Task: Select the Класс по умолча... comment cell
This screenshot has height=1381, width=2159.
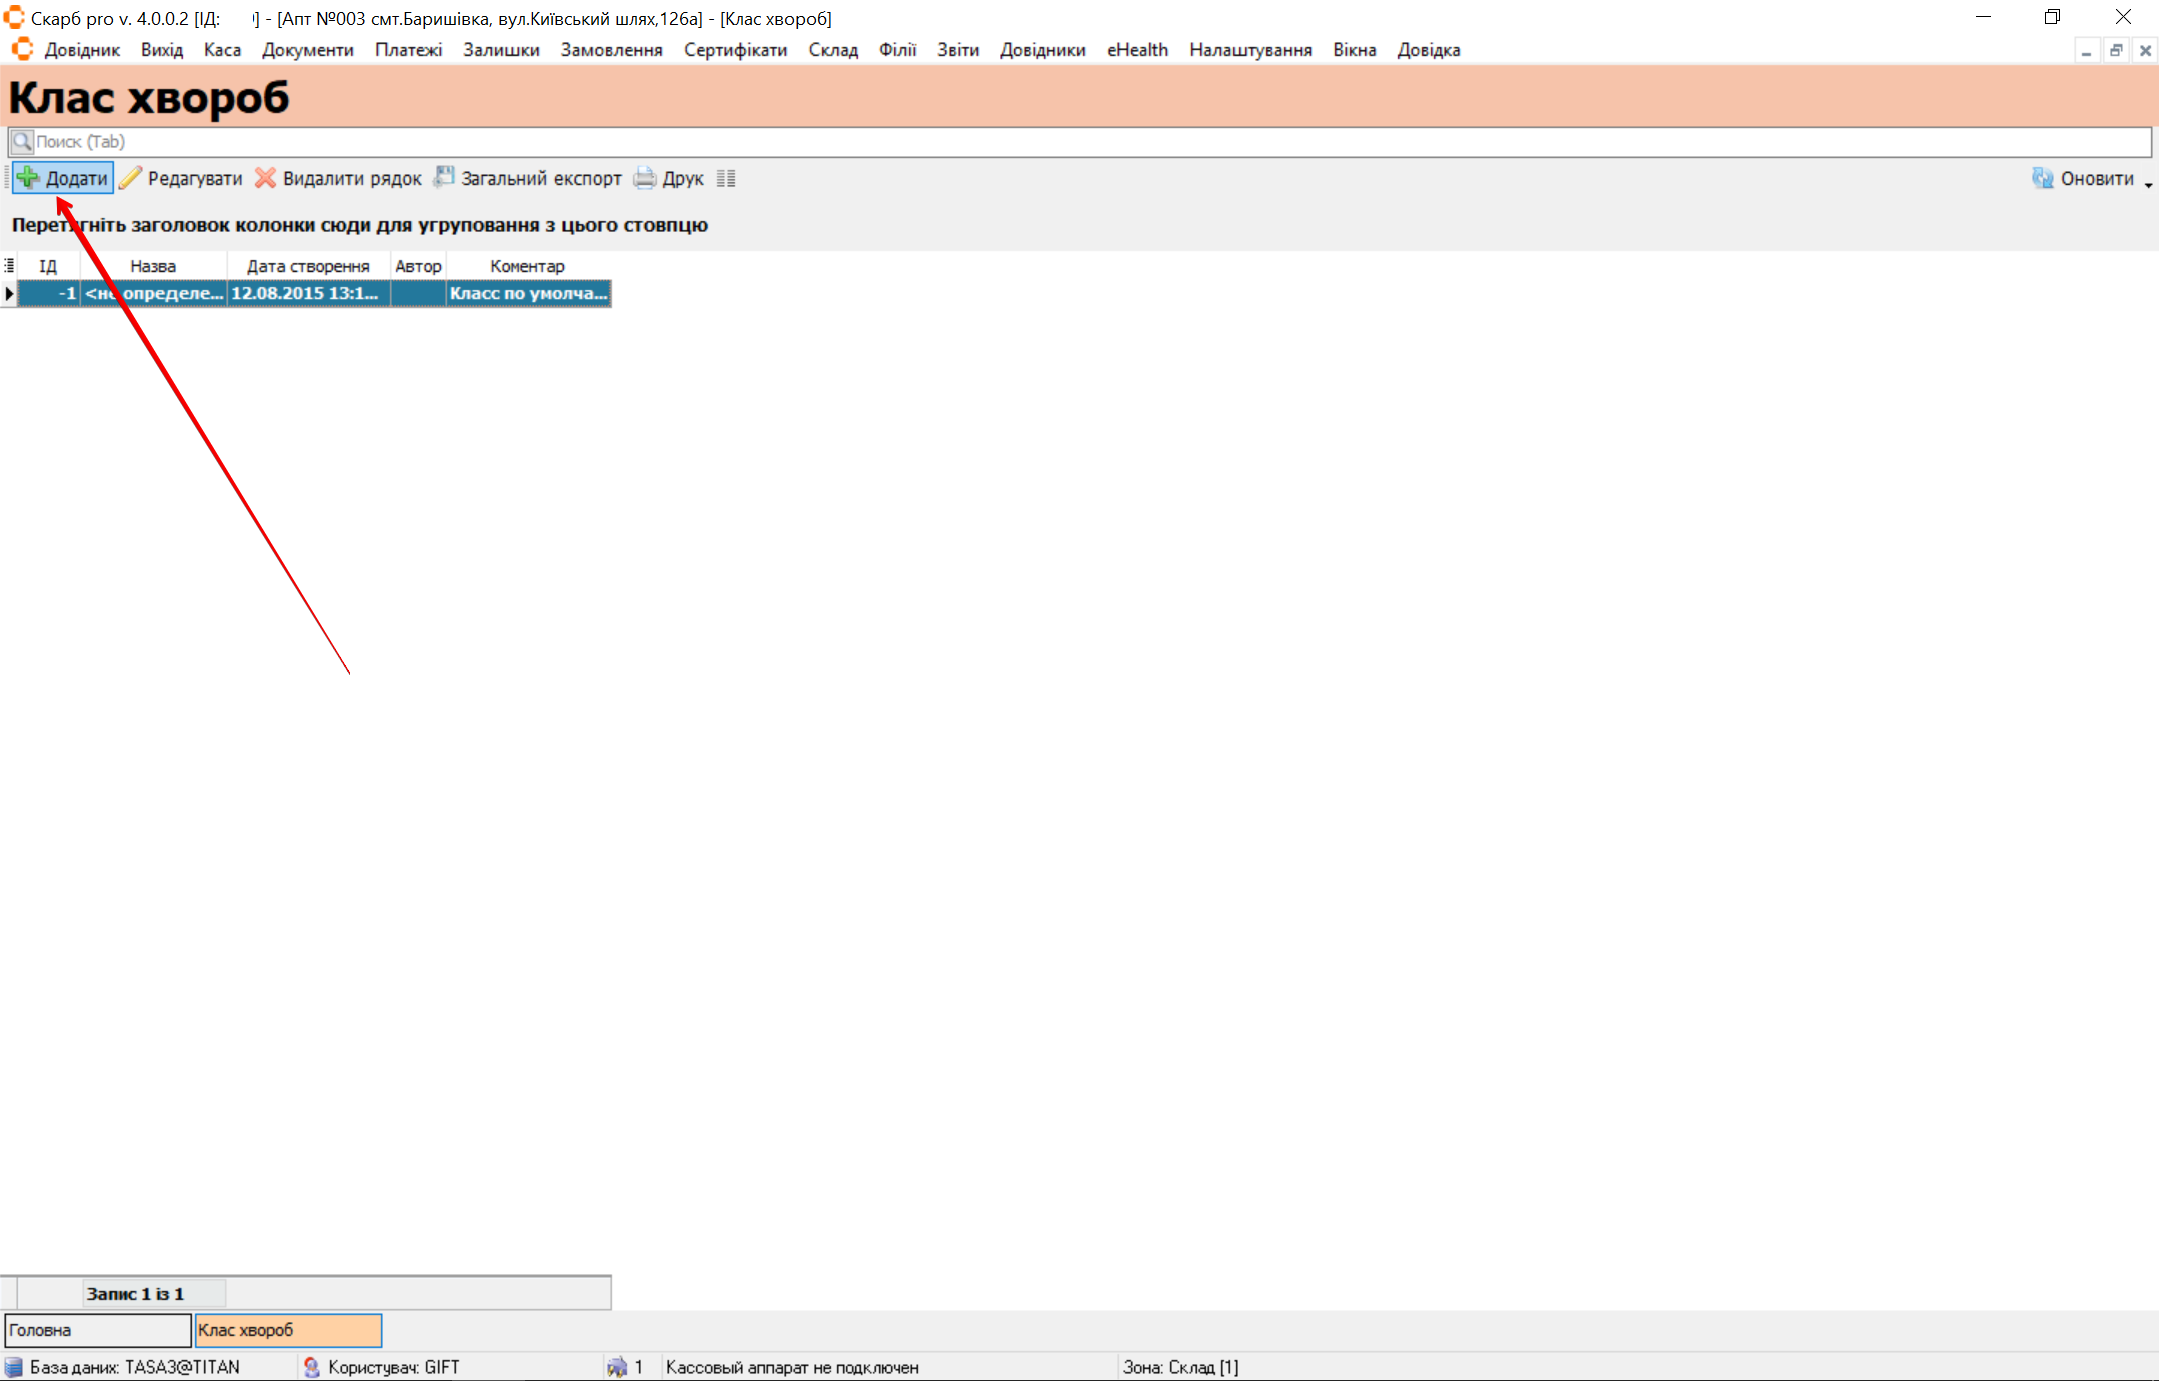Action: tap(528, 294)
